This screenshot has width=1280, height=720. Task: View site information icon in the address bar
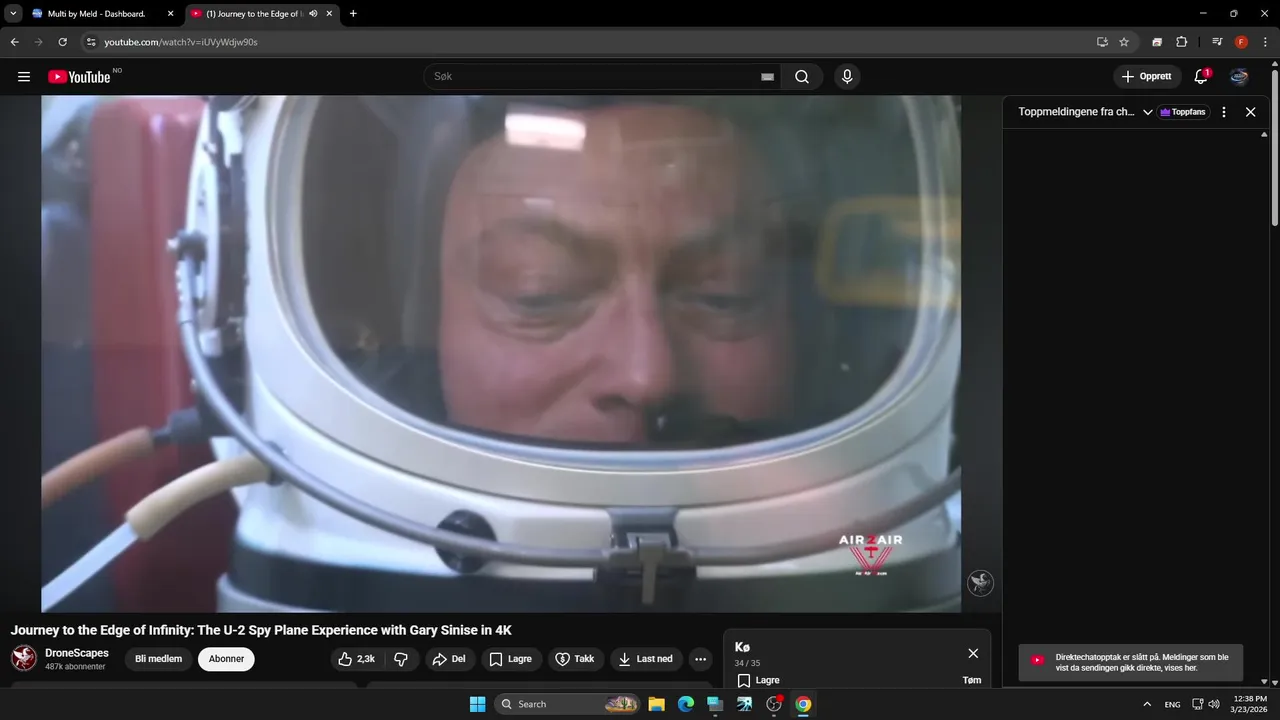(91, 42)
